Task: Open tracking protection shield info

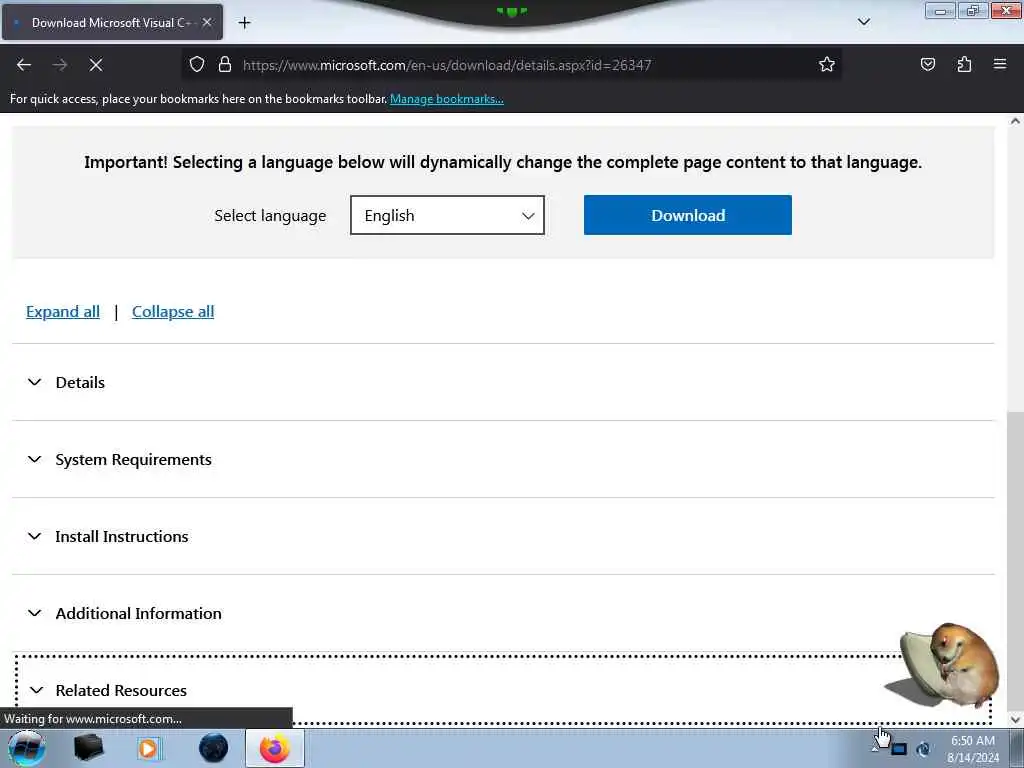Action: pos(197,65)
